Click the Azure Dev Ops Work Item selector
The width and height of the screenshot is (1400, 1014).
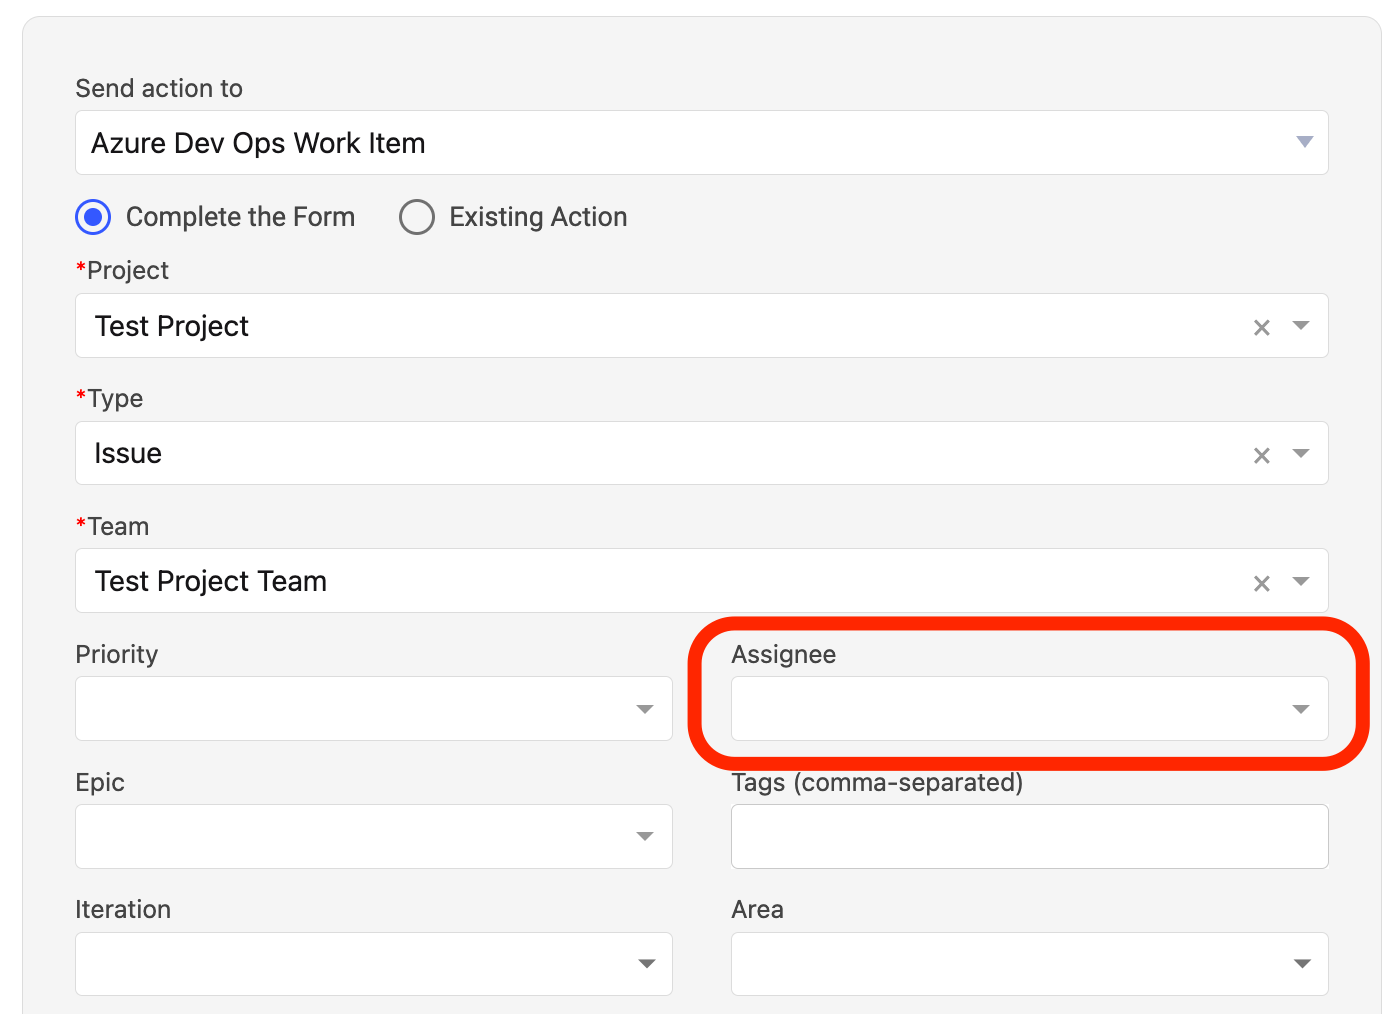click(x=702, y=143)
